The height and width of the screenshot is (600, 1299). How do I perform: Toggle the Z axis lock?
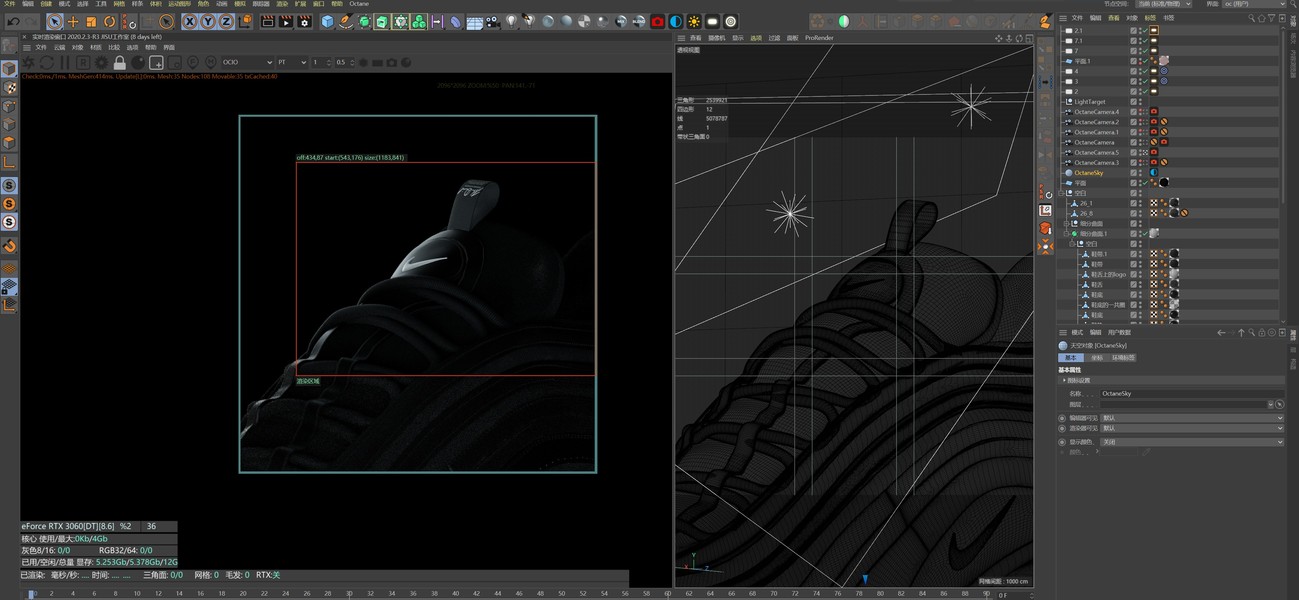click(226, 21)
